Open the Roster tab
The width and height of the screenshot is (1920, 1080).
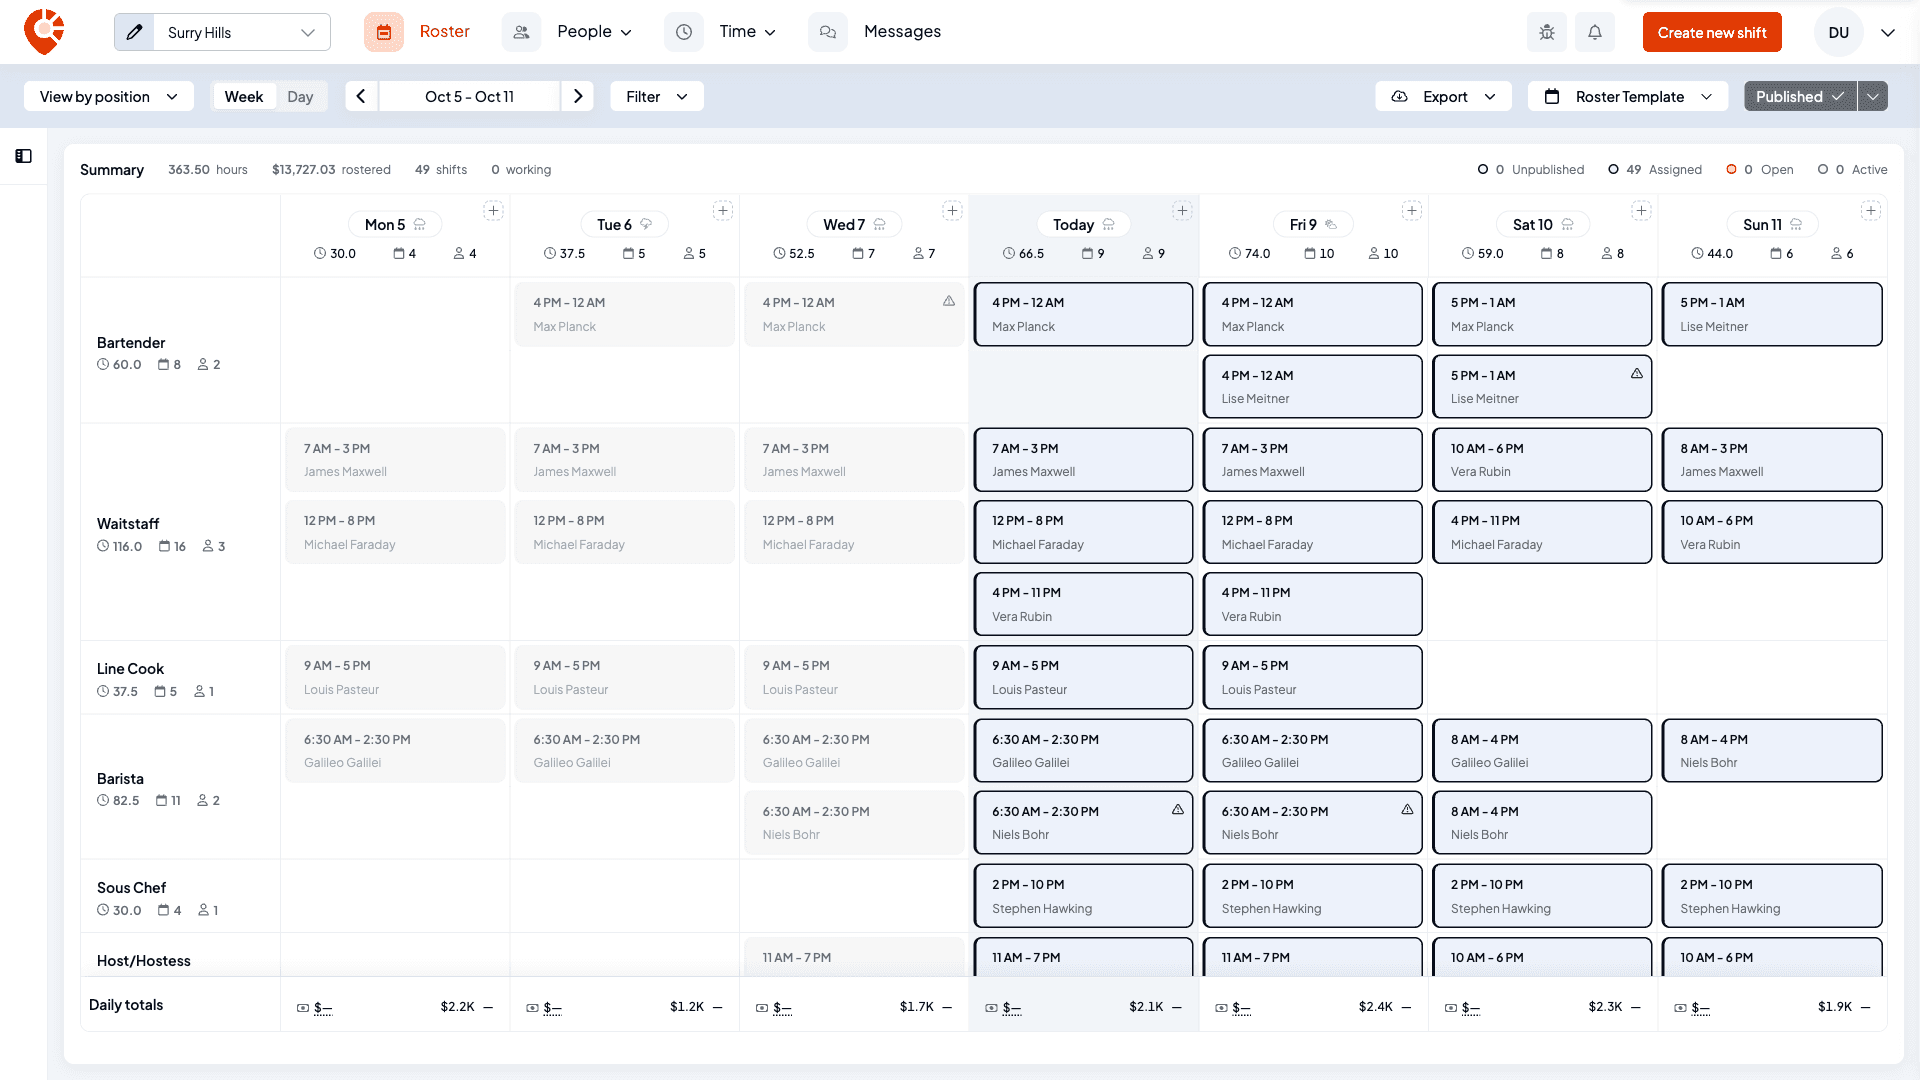tap(445, 32)
